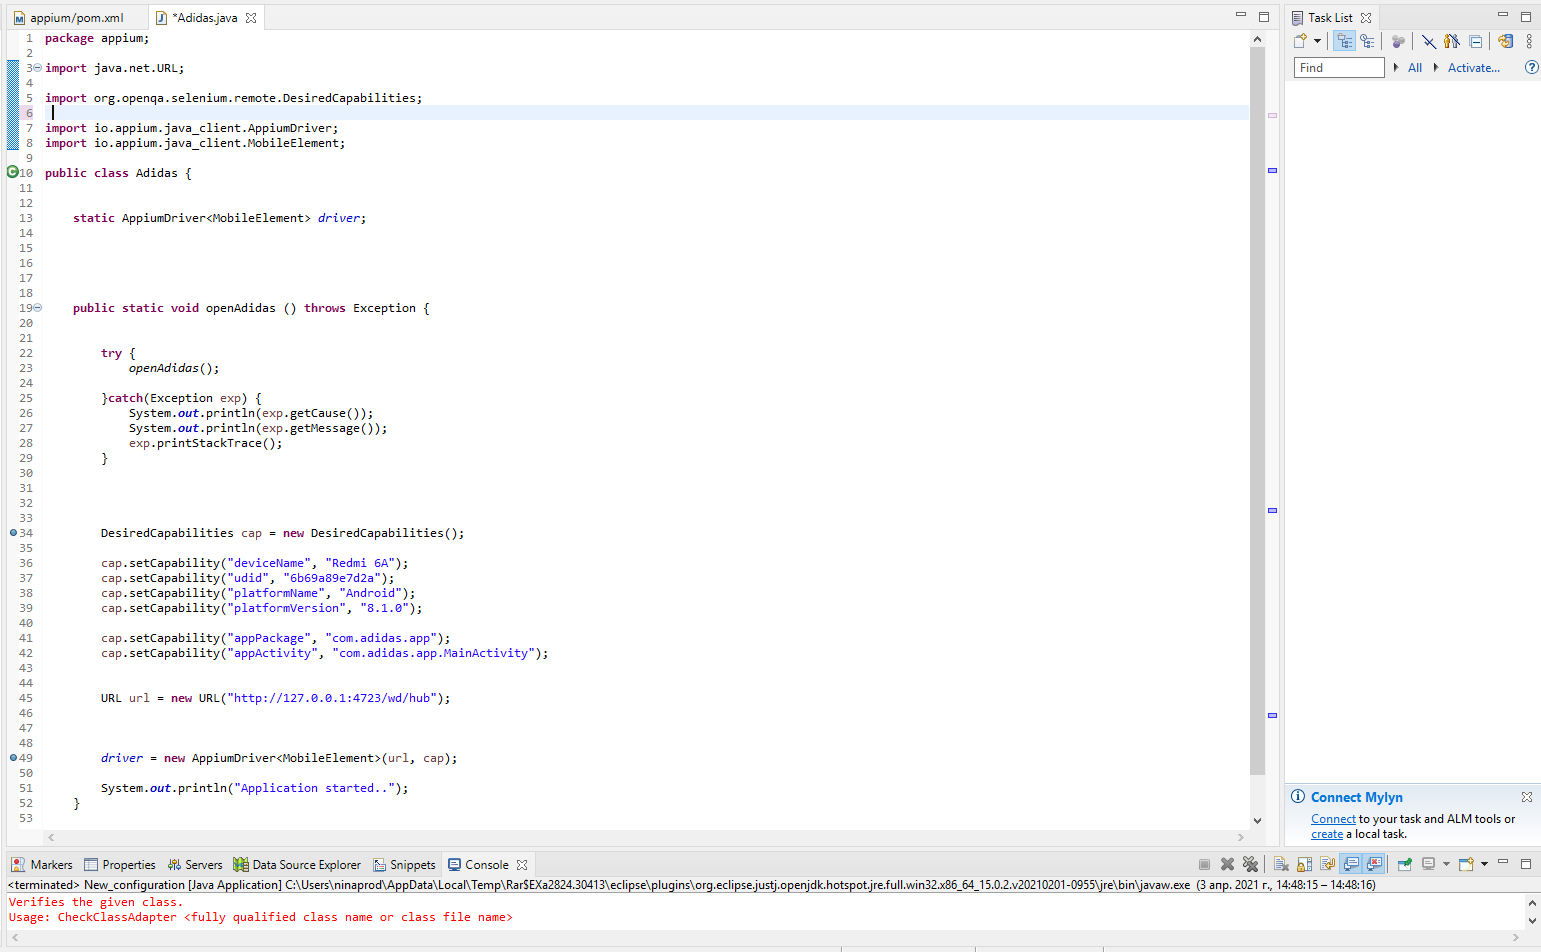Click the Focus on Workweek icon
This screenshot has width=1541, height=952.
pos(1398,41)
